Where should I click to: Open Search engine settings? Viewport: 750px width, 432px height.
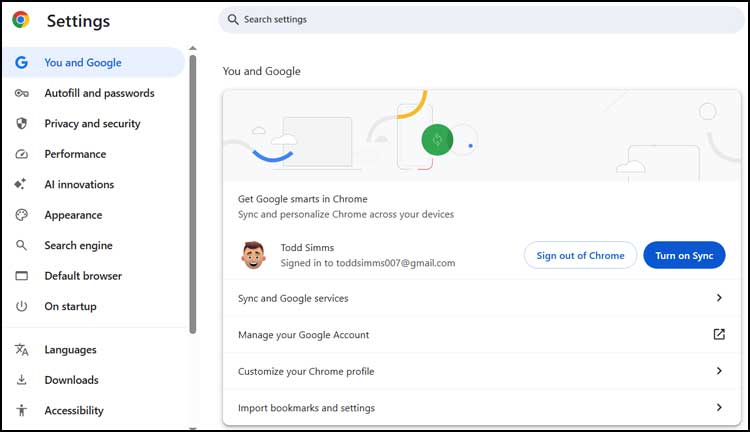click(93, 245)
